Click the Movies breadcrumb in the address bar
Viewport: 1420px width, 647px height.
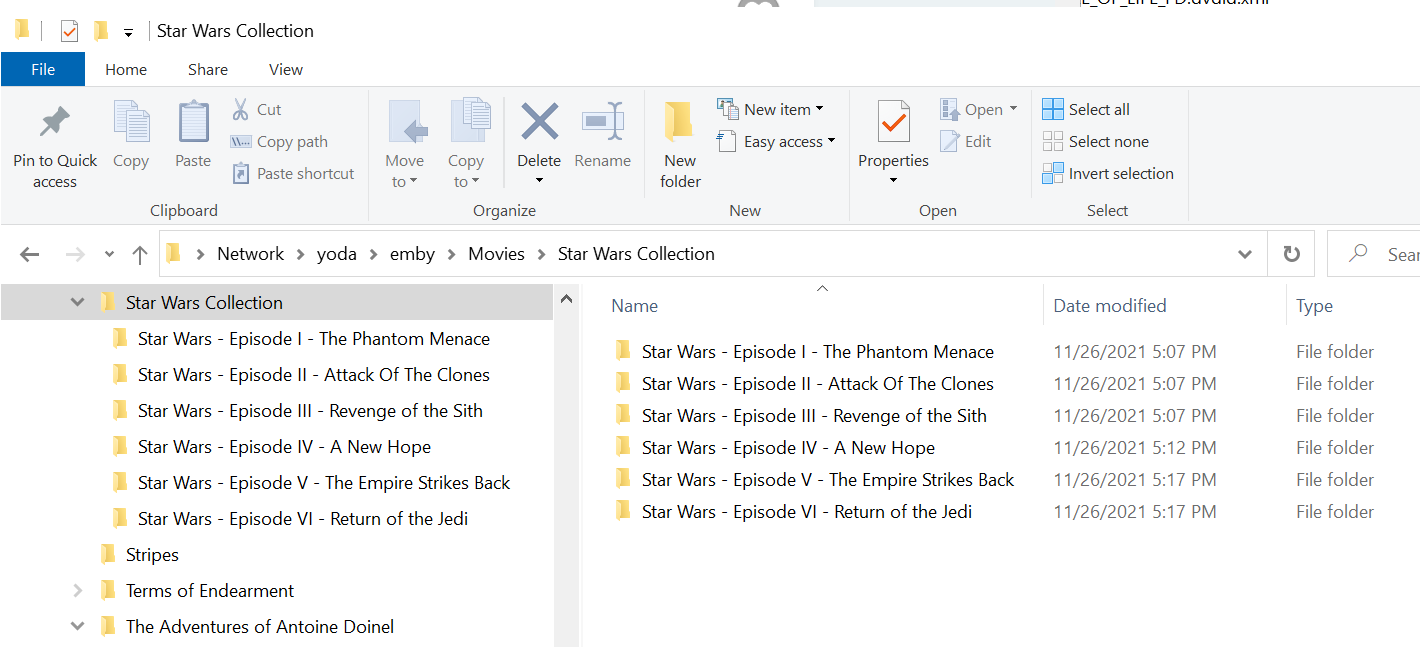pyautogui.click(x=496, y=253)
